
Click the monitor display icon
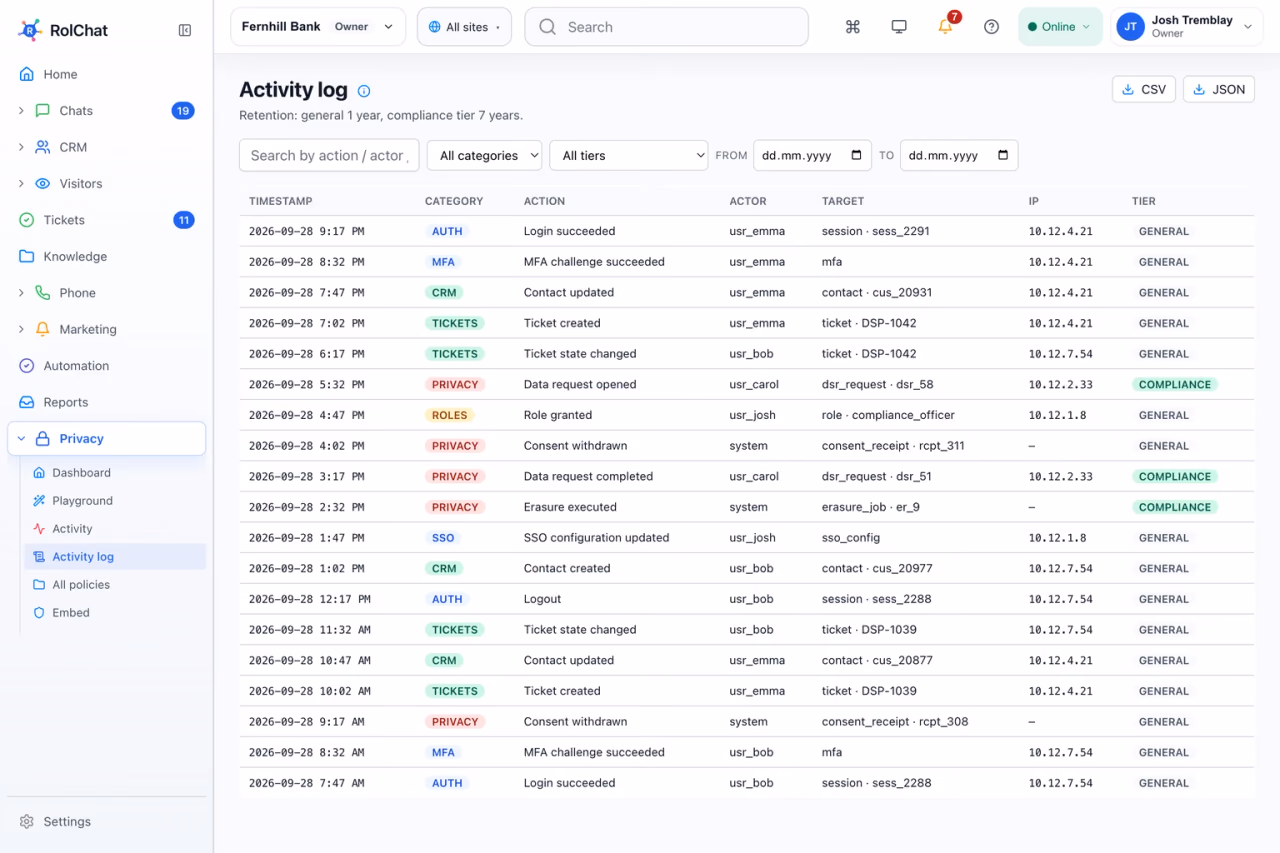[x=899, y=27]
